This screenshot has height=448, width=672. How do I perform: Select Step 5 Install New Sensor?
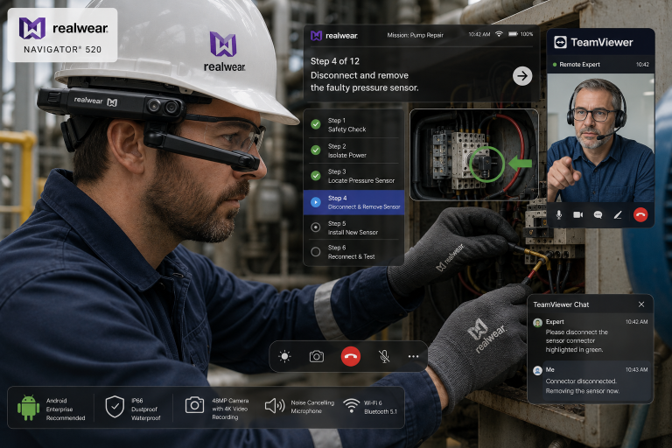(354, 228)
